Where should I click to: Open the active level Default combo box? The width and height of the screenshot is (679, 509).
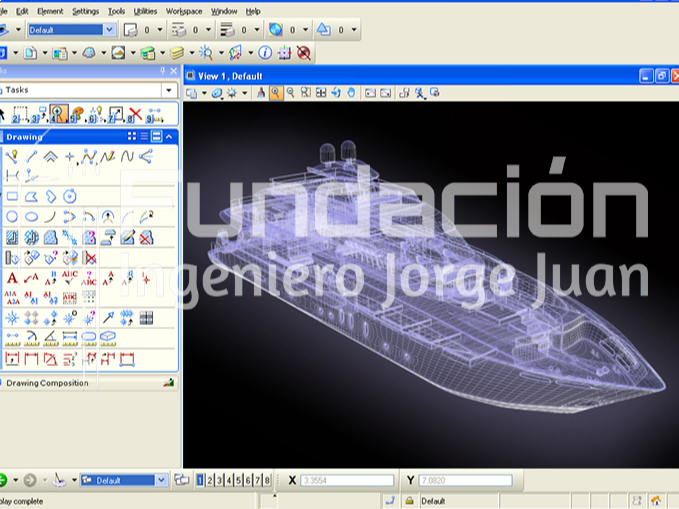71,29
